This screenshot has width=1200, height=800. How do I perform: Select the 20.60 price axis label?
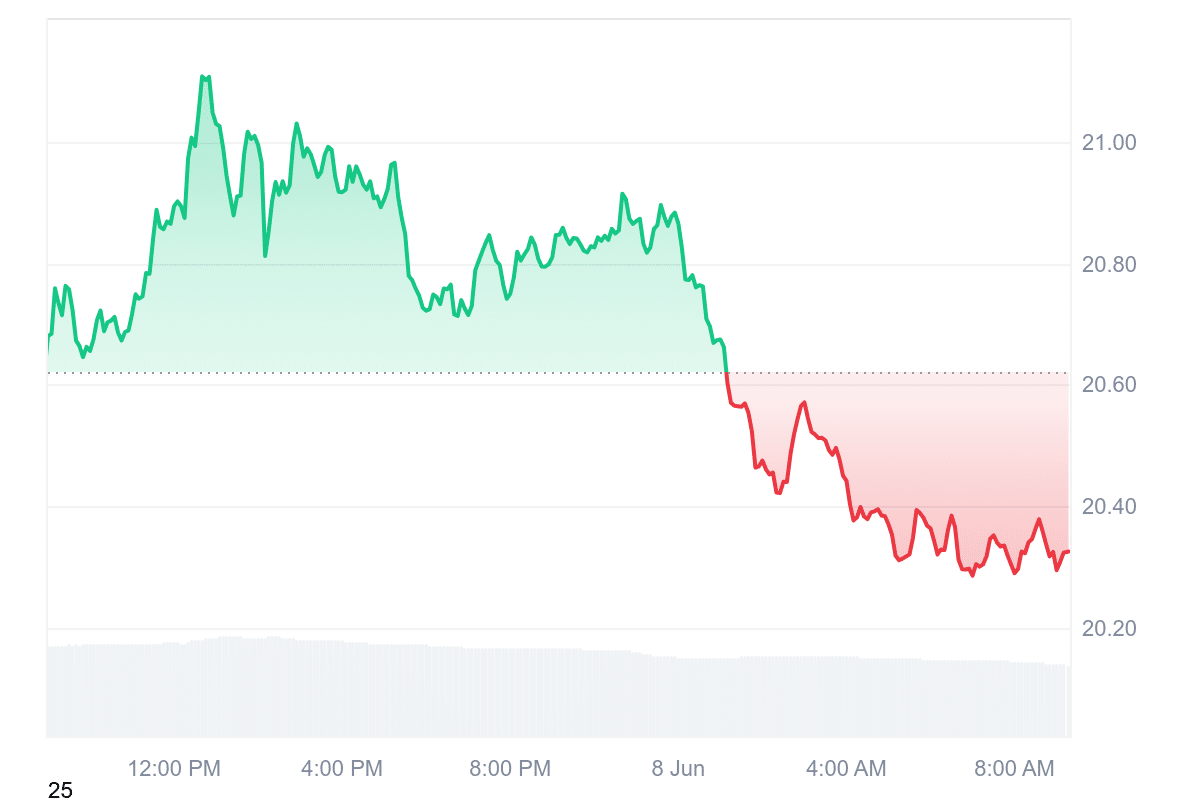coord(1109,385)
